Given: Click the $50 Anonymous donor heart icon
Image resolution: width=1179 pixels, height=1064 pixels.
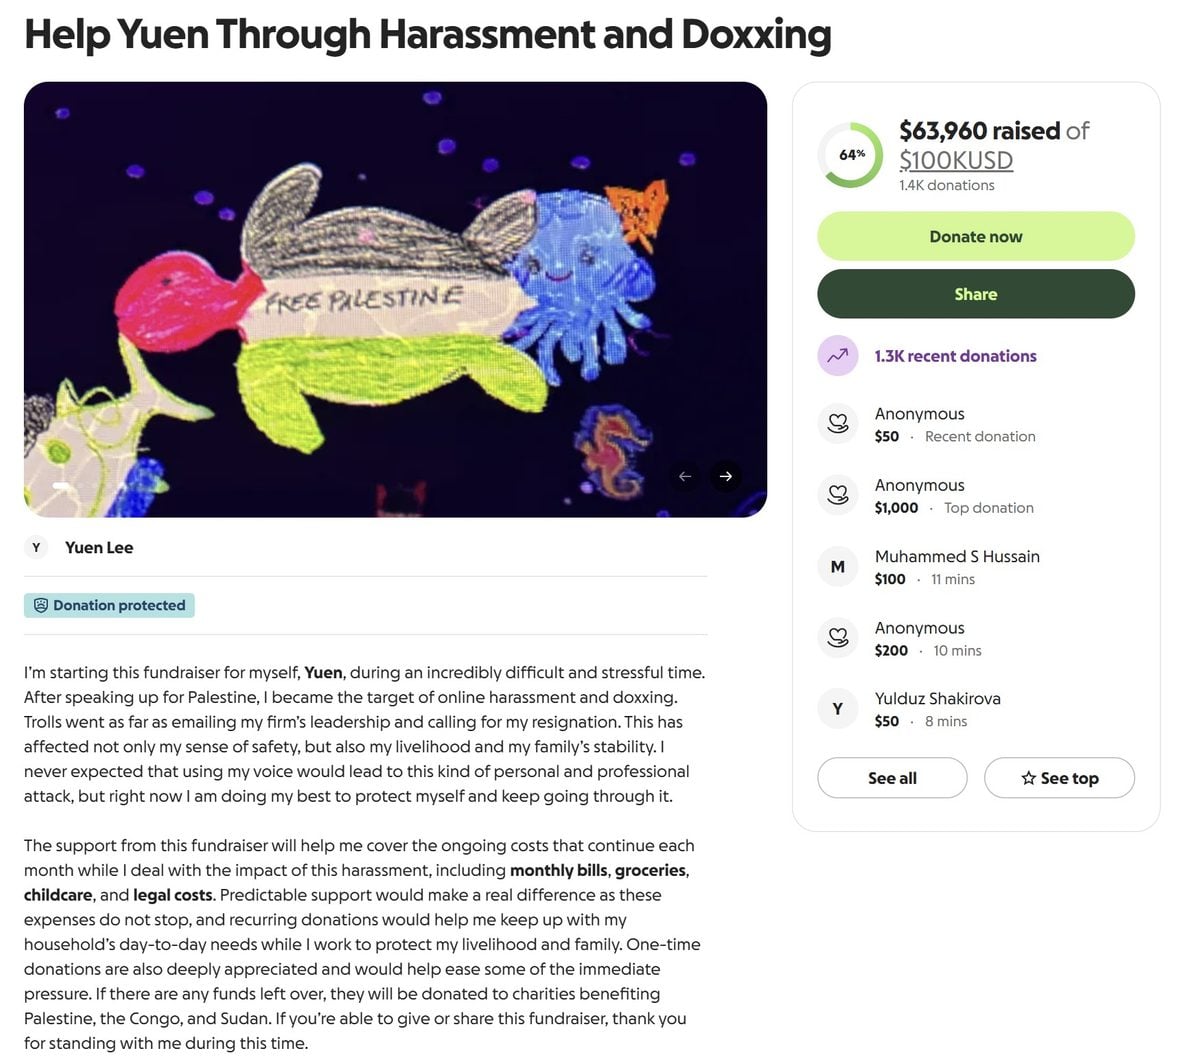Looking at the screenshot, I should 838,424.
